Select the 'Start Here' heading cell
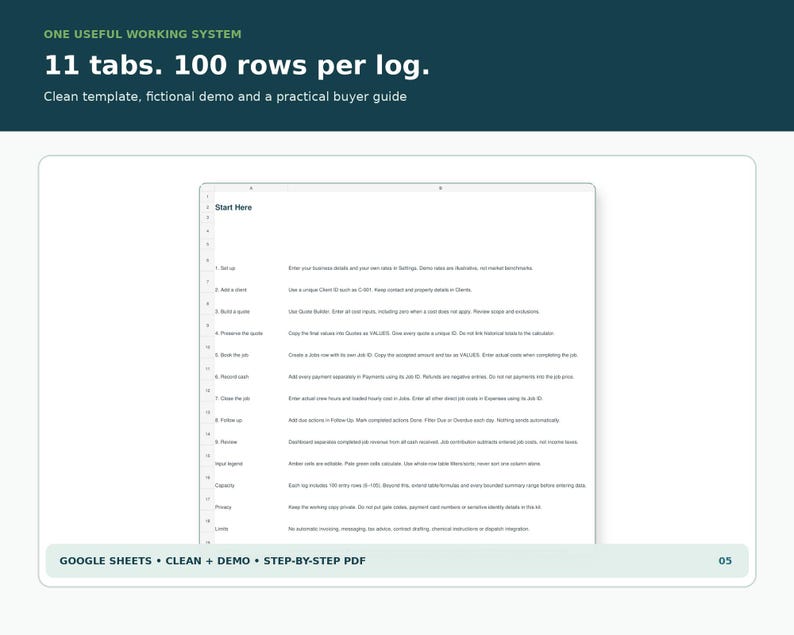 (x=233, y=207)
